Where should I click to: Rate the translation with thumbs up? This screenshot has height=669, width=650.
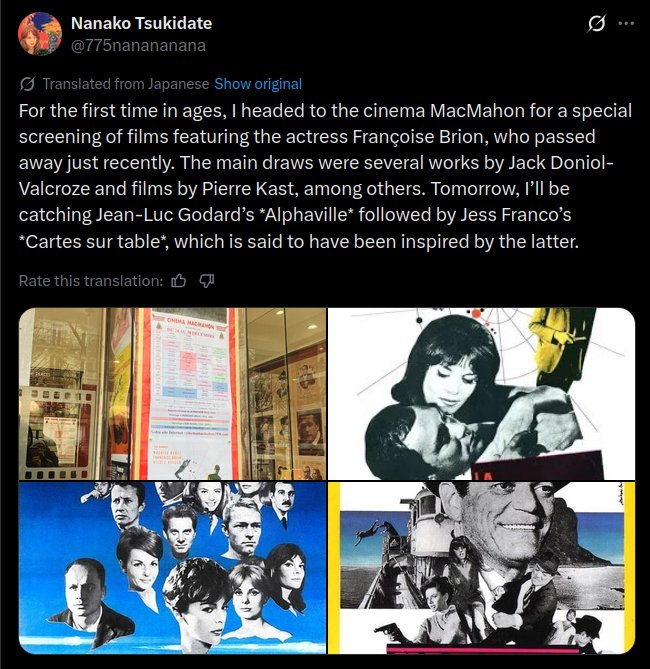pyautogui.click(x=178, y=281)
